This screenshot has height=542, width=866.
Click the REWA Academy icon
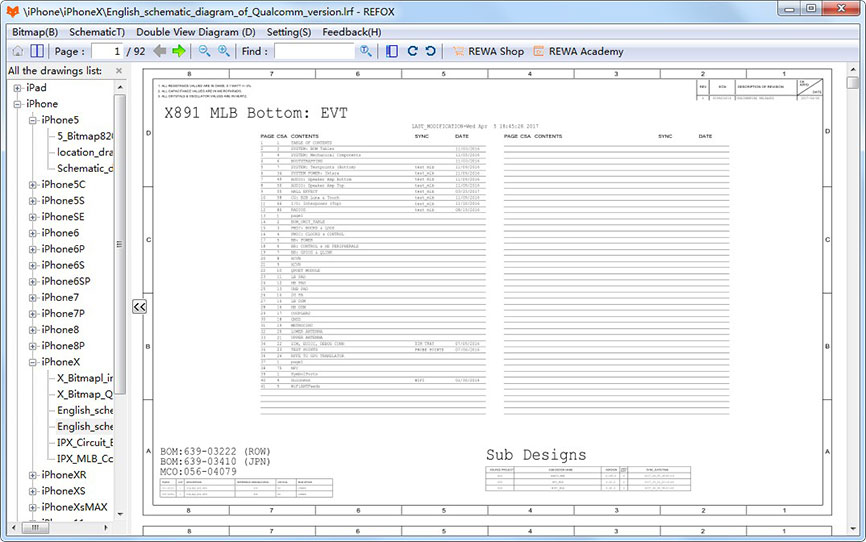click(x=538, y=51)
